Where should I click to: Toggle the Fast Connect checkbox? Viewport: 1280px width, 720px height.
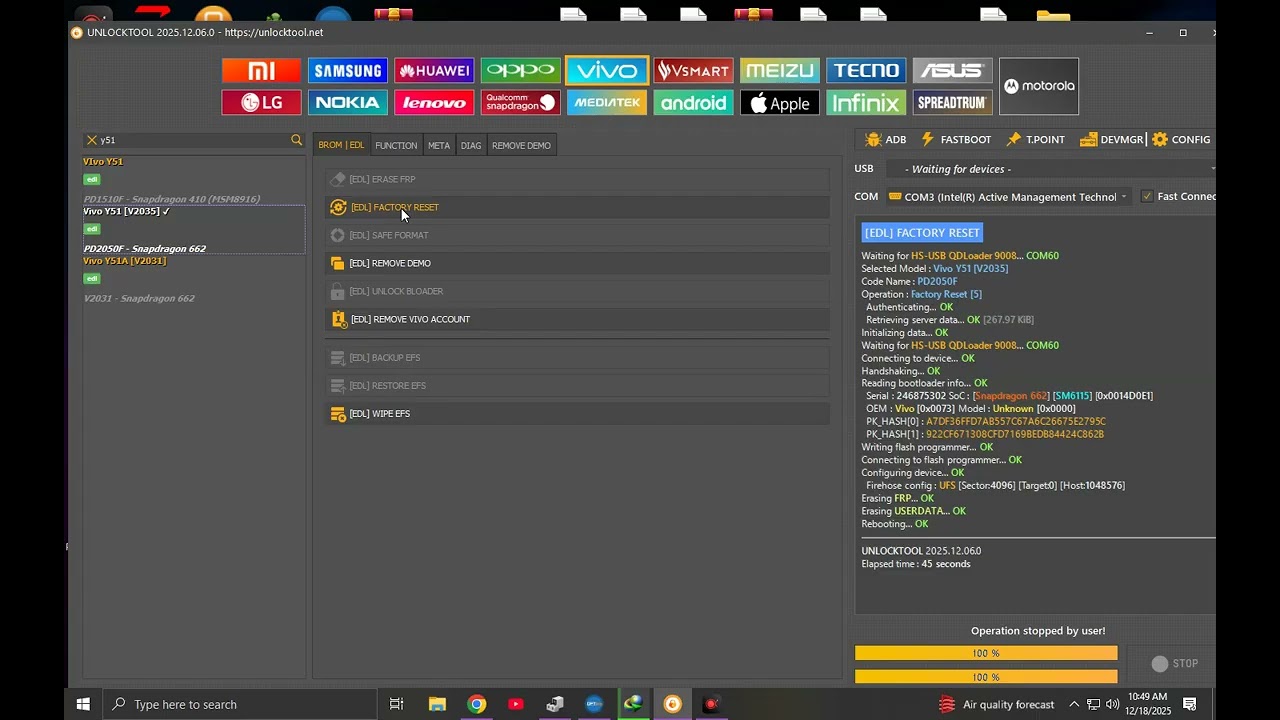coord(1147,197)
